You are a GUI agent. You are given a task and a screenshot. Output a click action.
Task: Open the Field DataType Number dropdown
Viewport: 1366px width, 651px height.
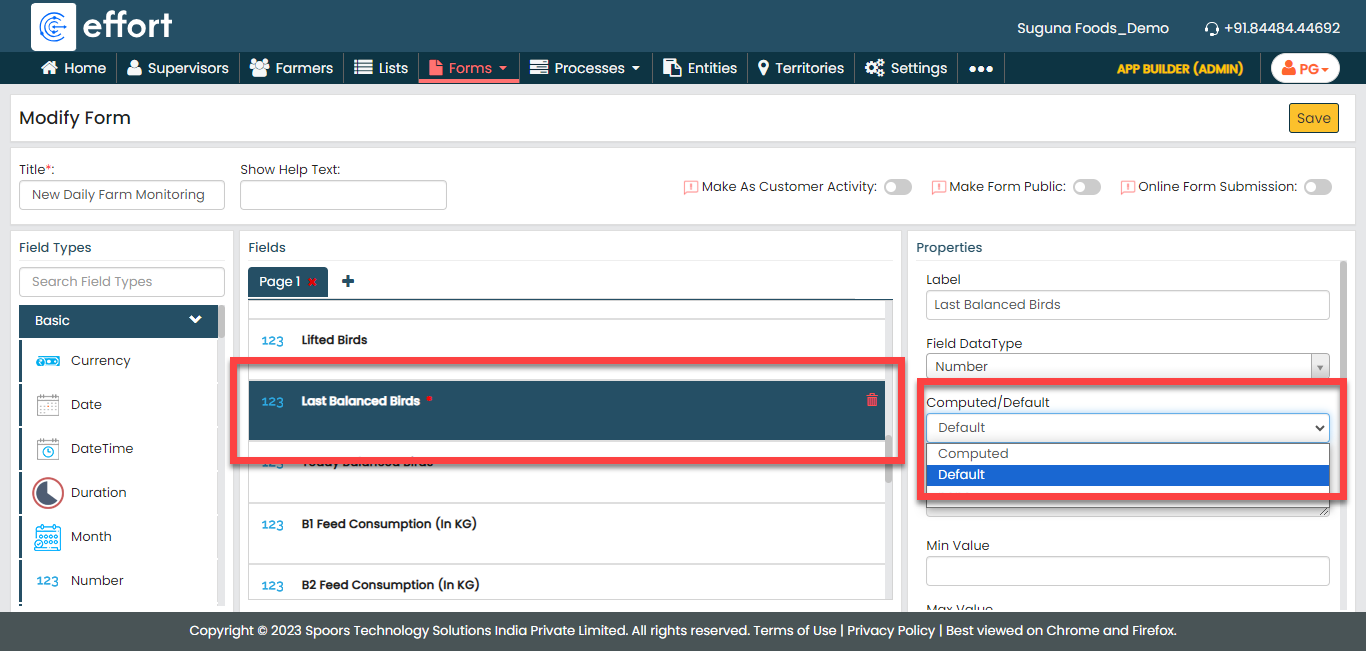(x=1127, y=367)
